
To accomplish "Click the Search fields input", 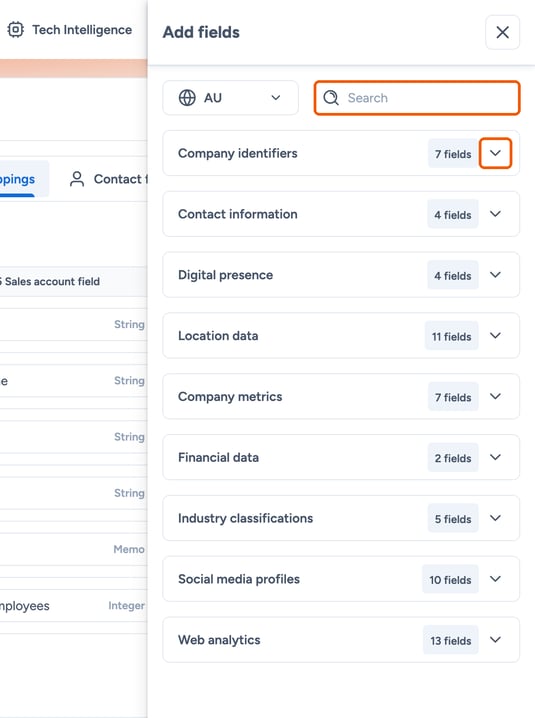I will (417, 98).
